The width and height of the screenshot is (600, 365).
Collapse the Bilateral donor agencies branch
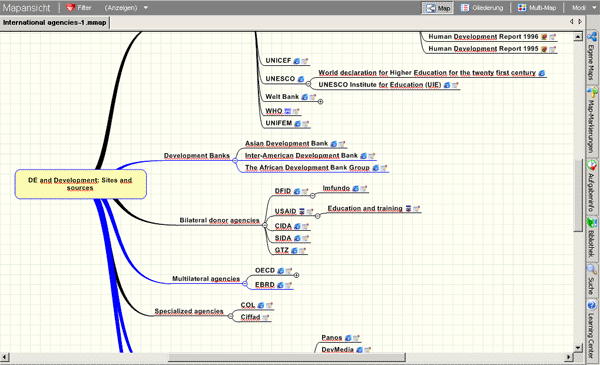click(x=265, y=225)
